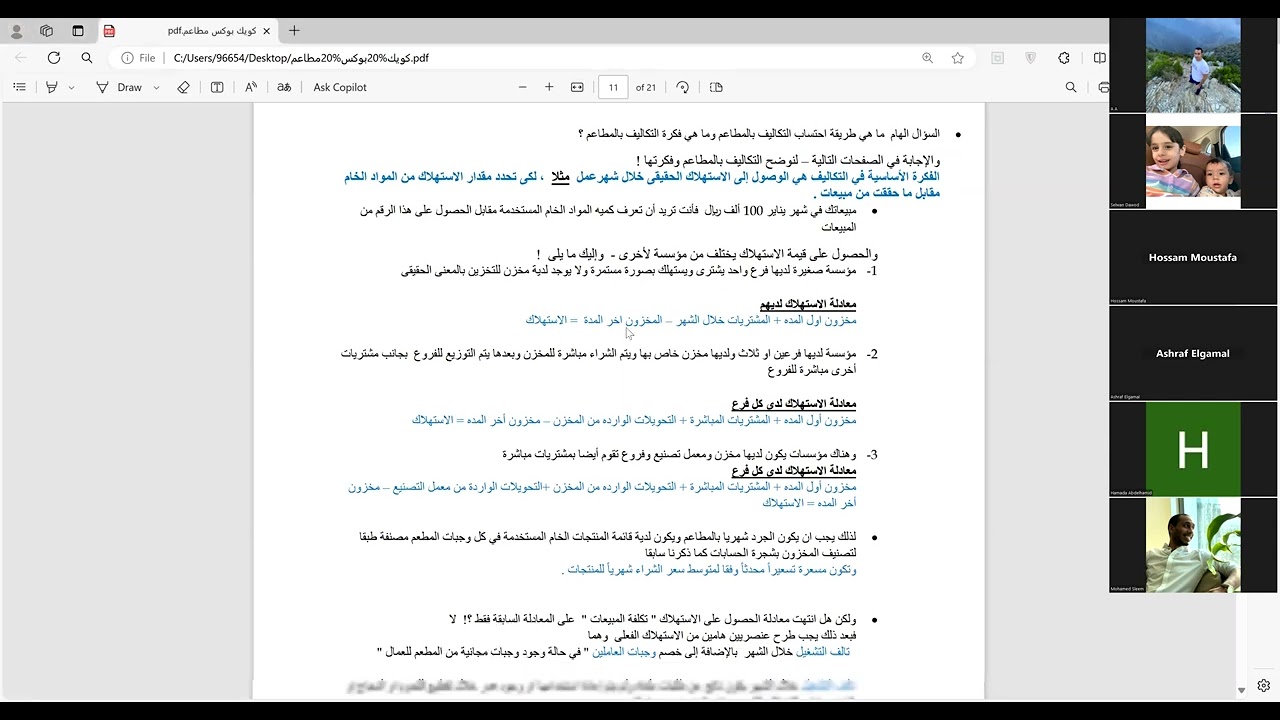
Task: Select the green H participant tile
Action: 1193,449
